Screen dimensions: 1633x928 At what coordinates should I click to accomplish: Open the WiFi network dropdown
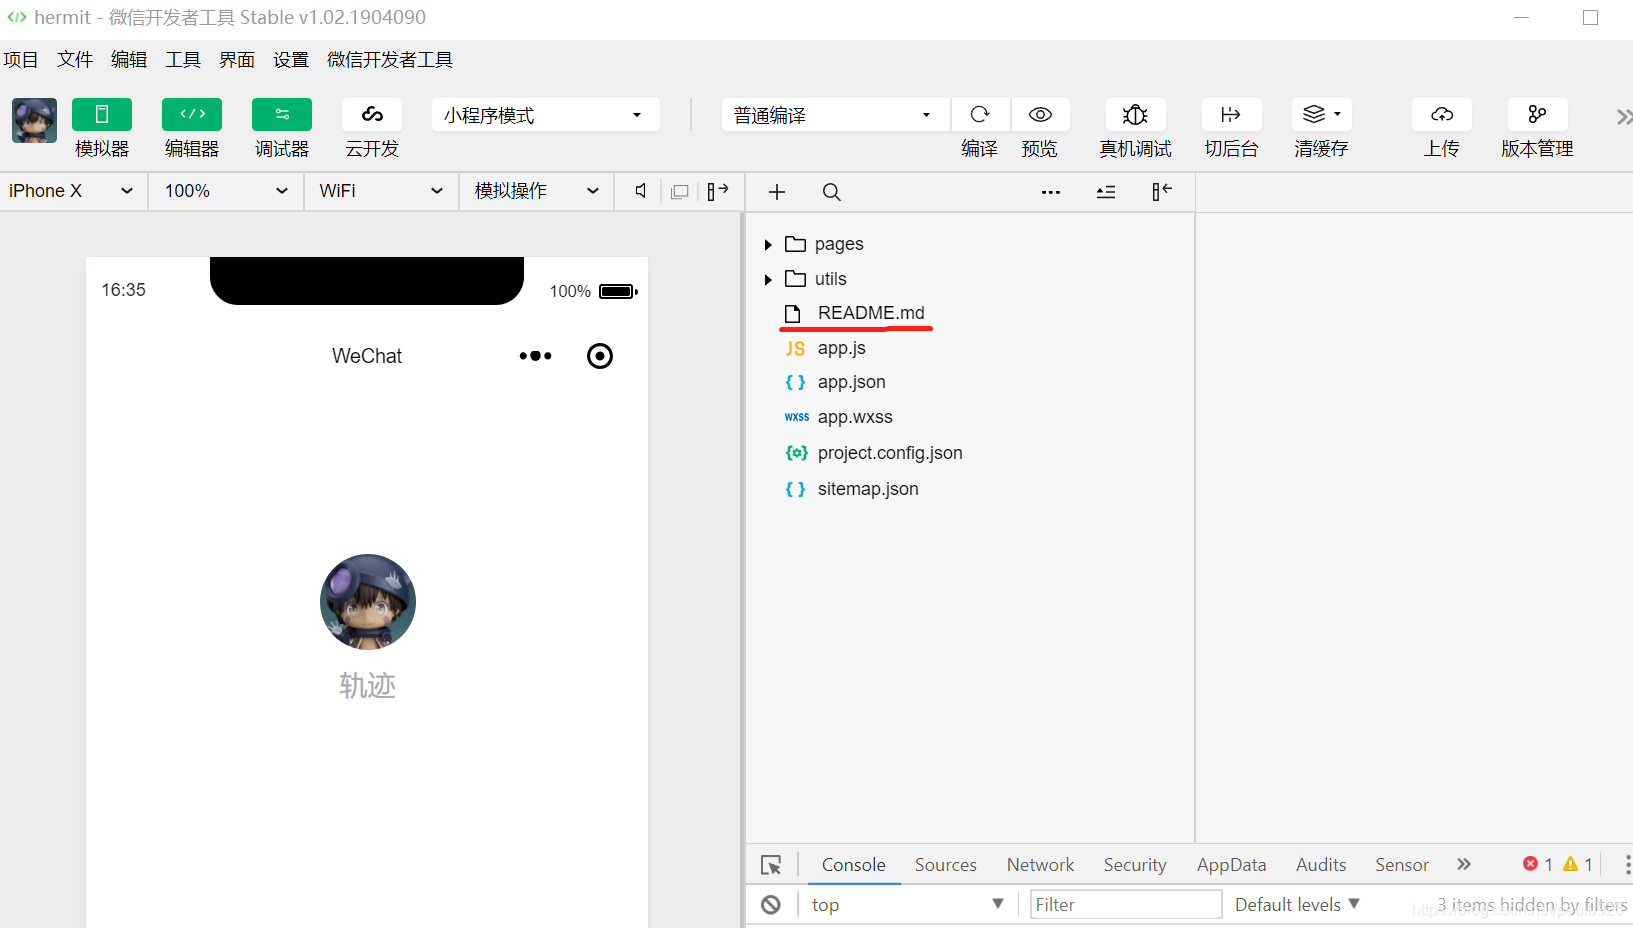pyautogui.click(x=381, y=191)
